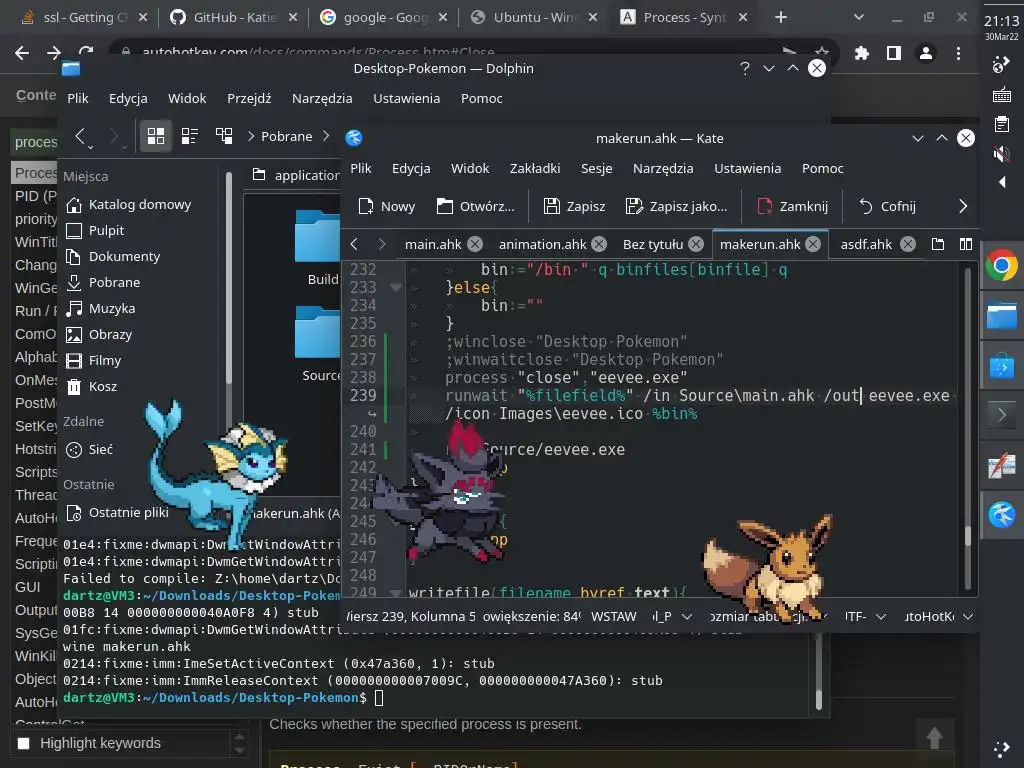Click Zamknij document button in Kate
Viewport: 1024px width, 768px height.
(792, 206)
